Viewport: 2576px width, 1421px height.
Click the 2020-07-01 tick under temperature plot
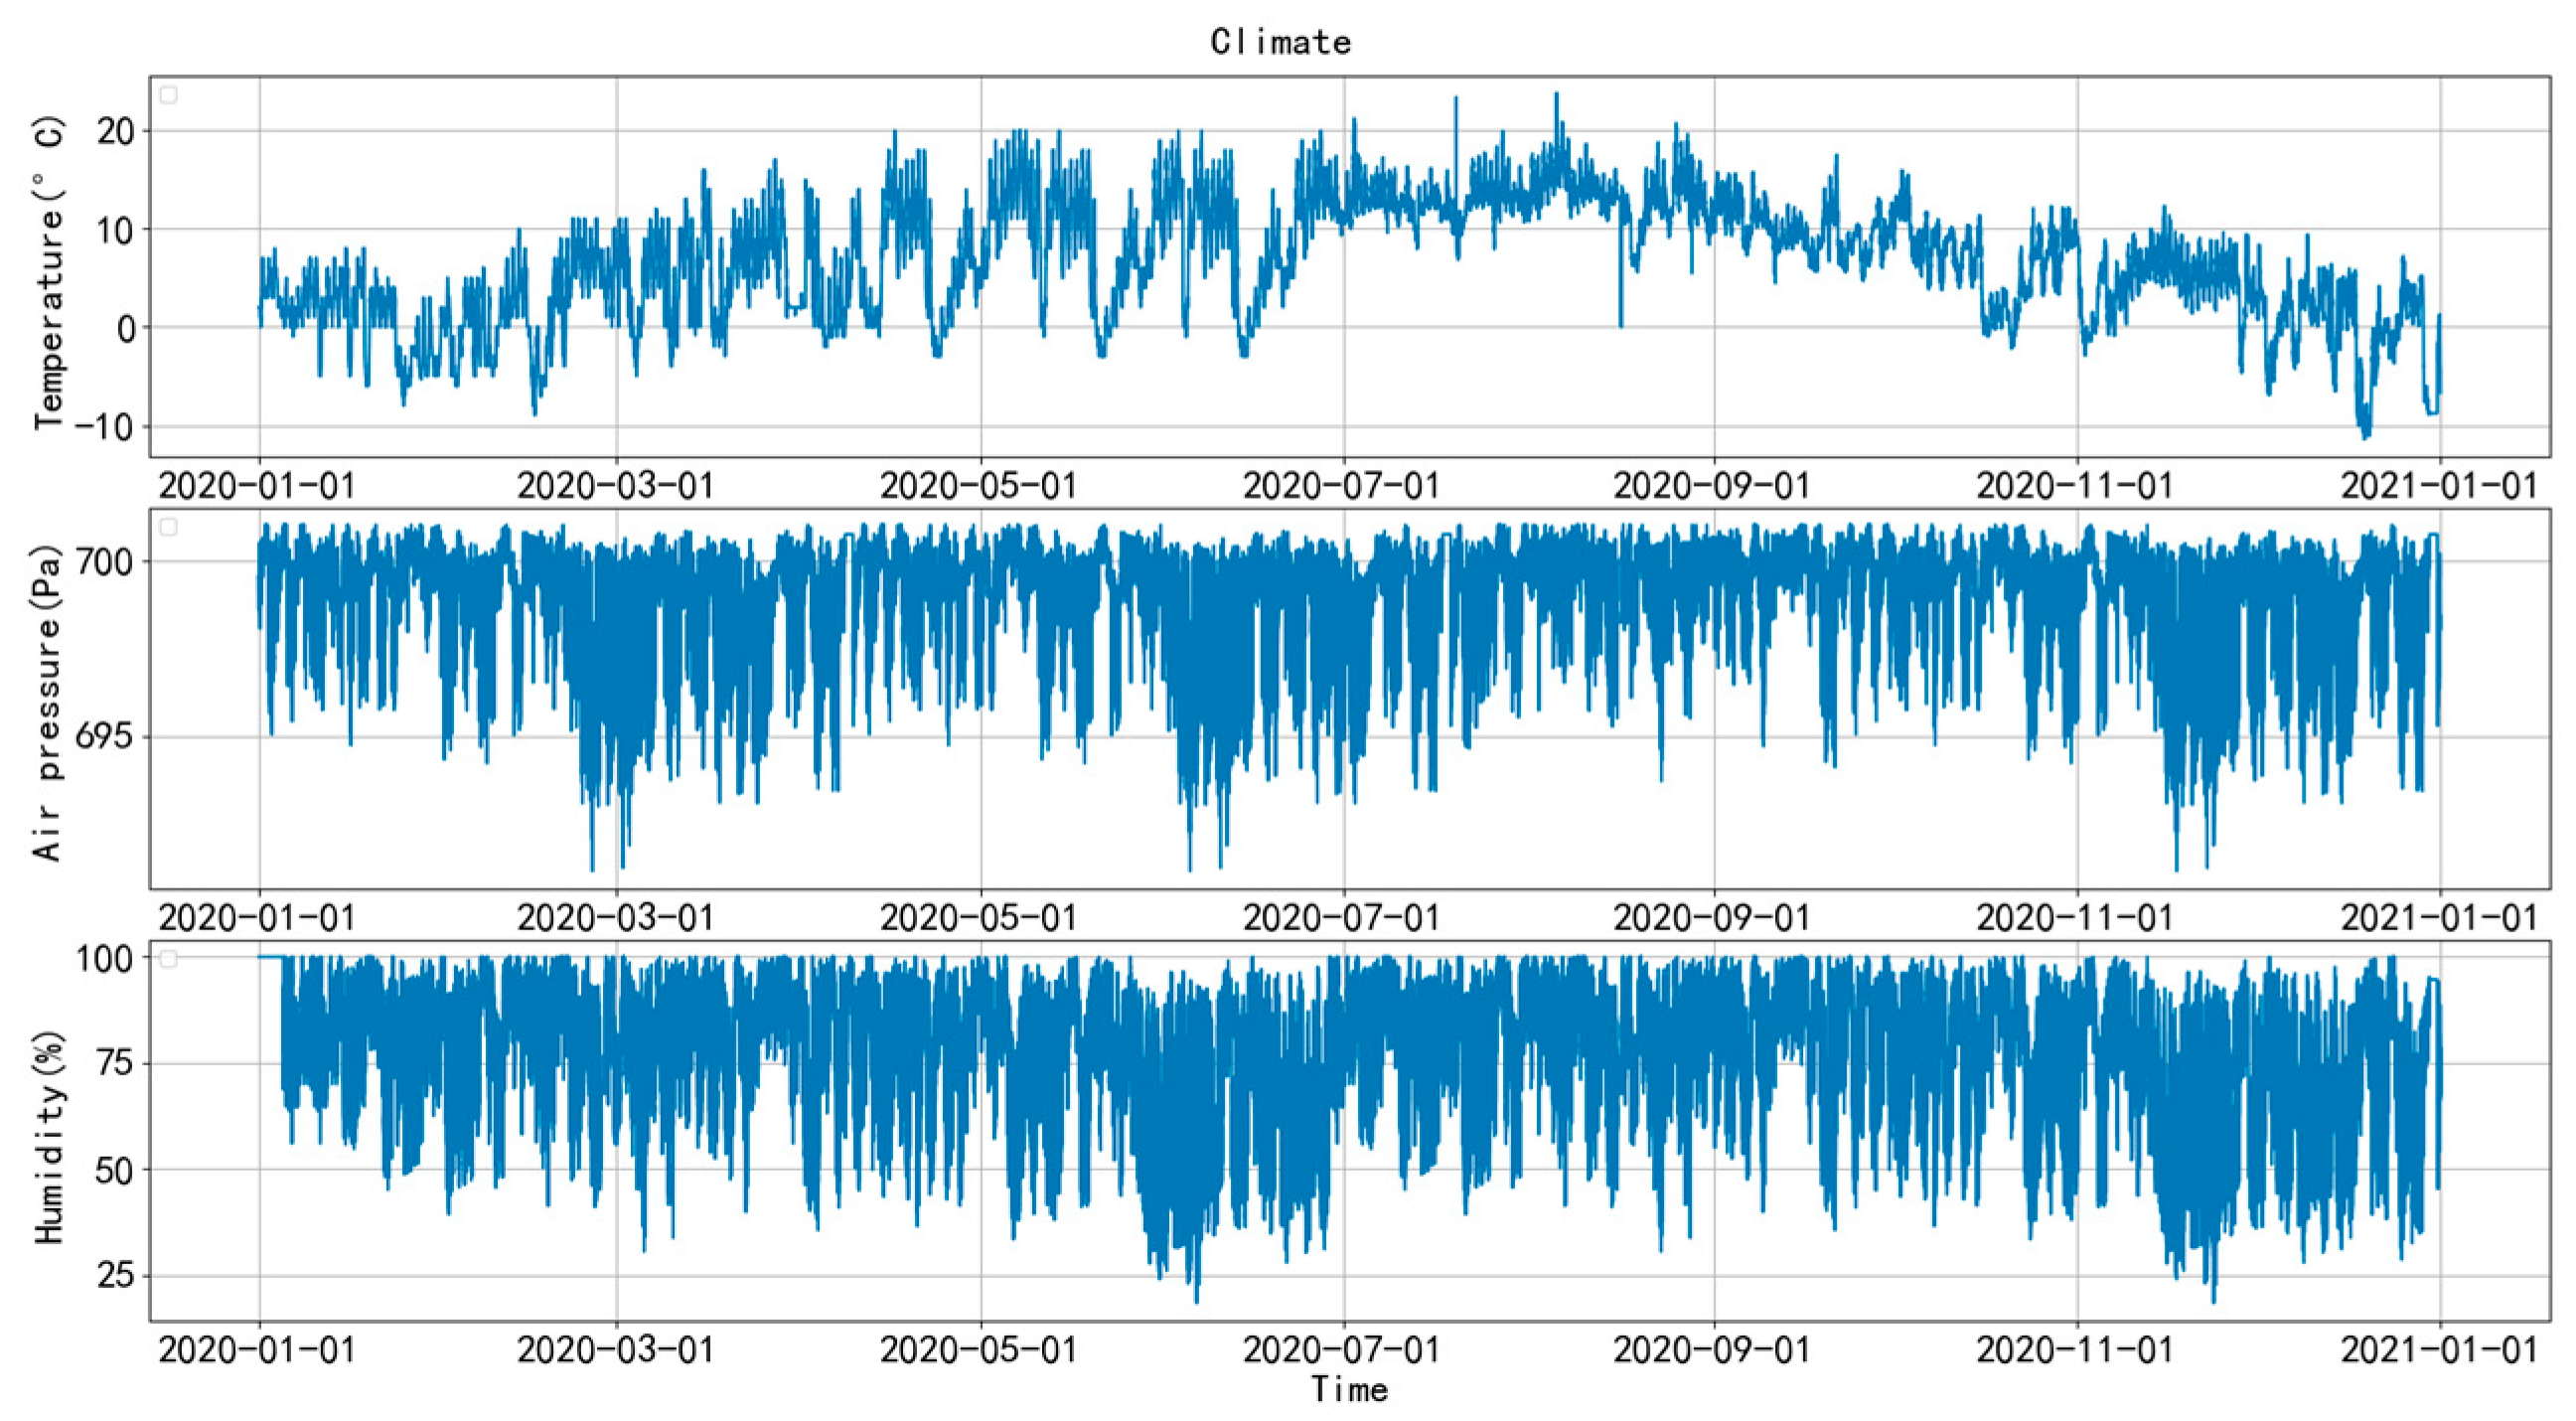click(1341, 486)
